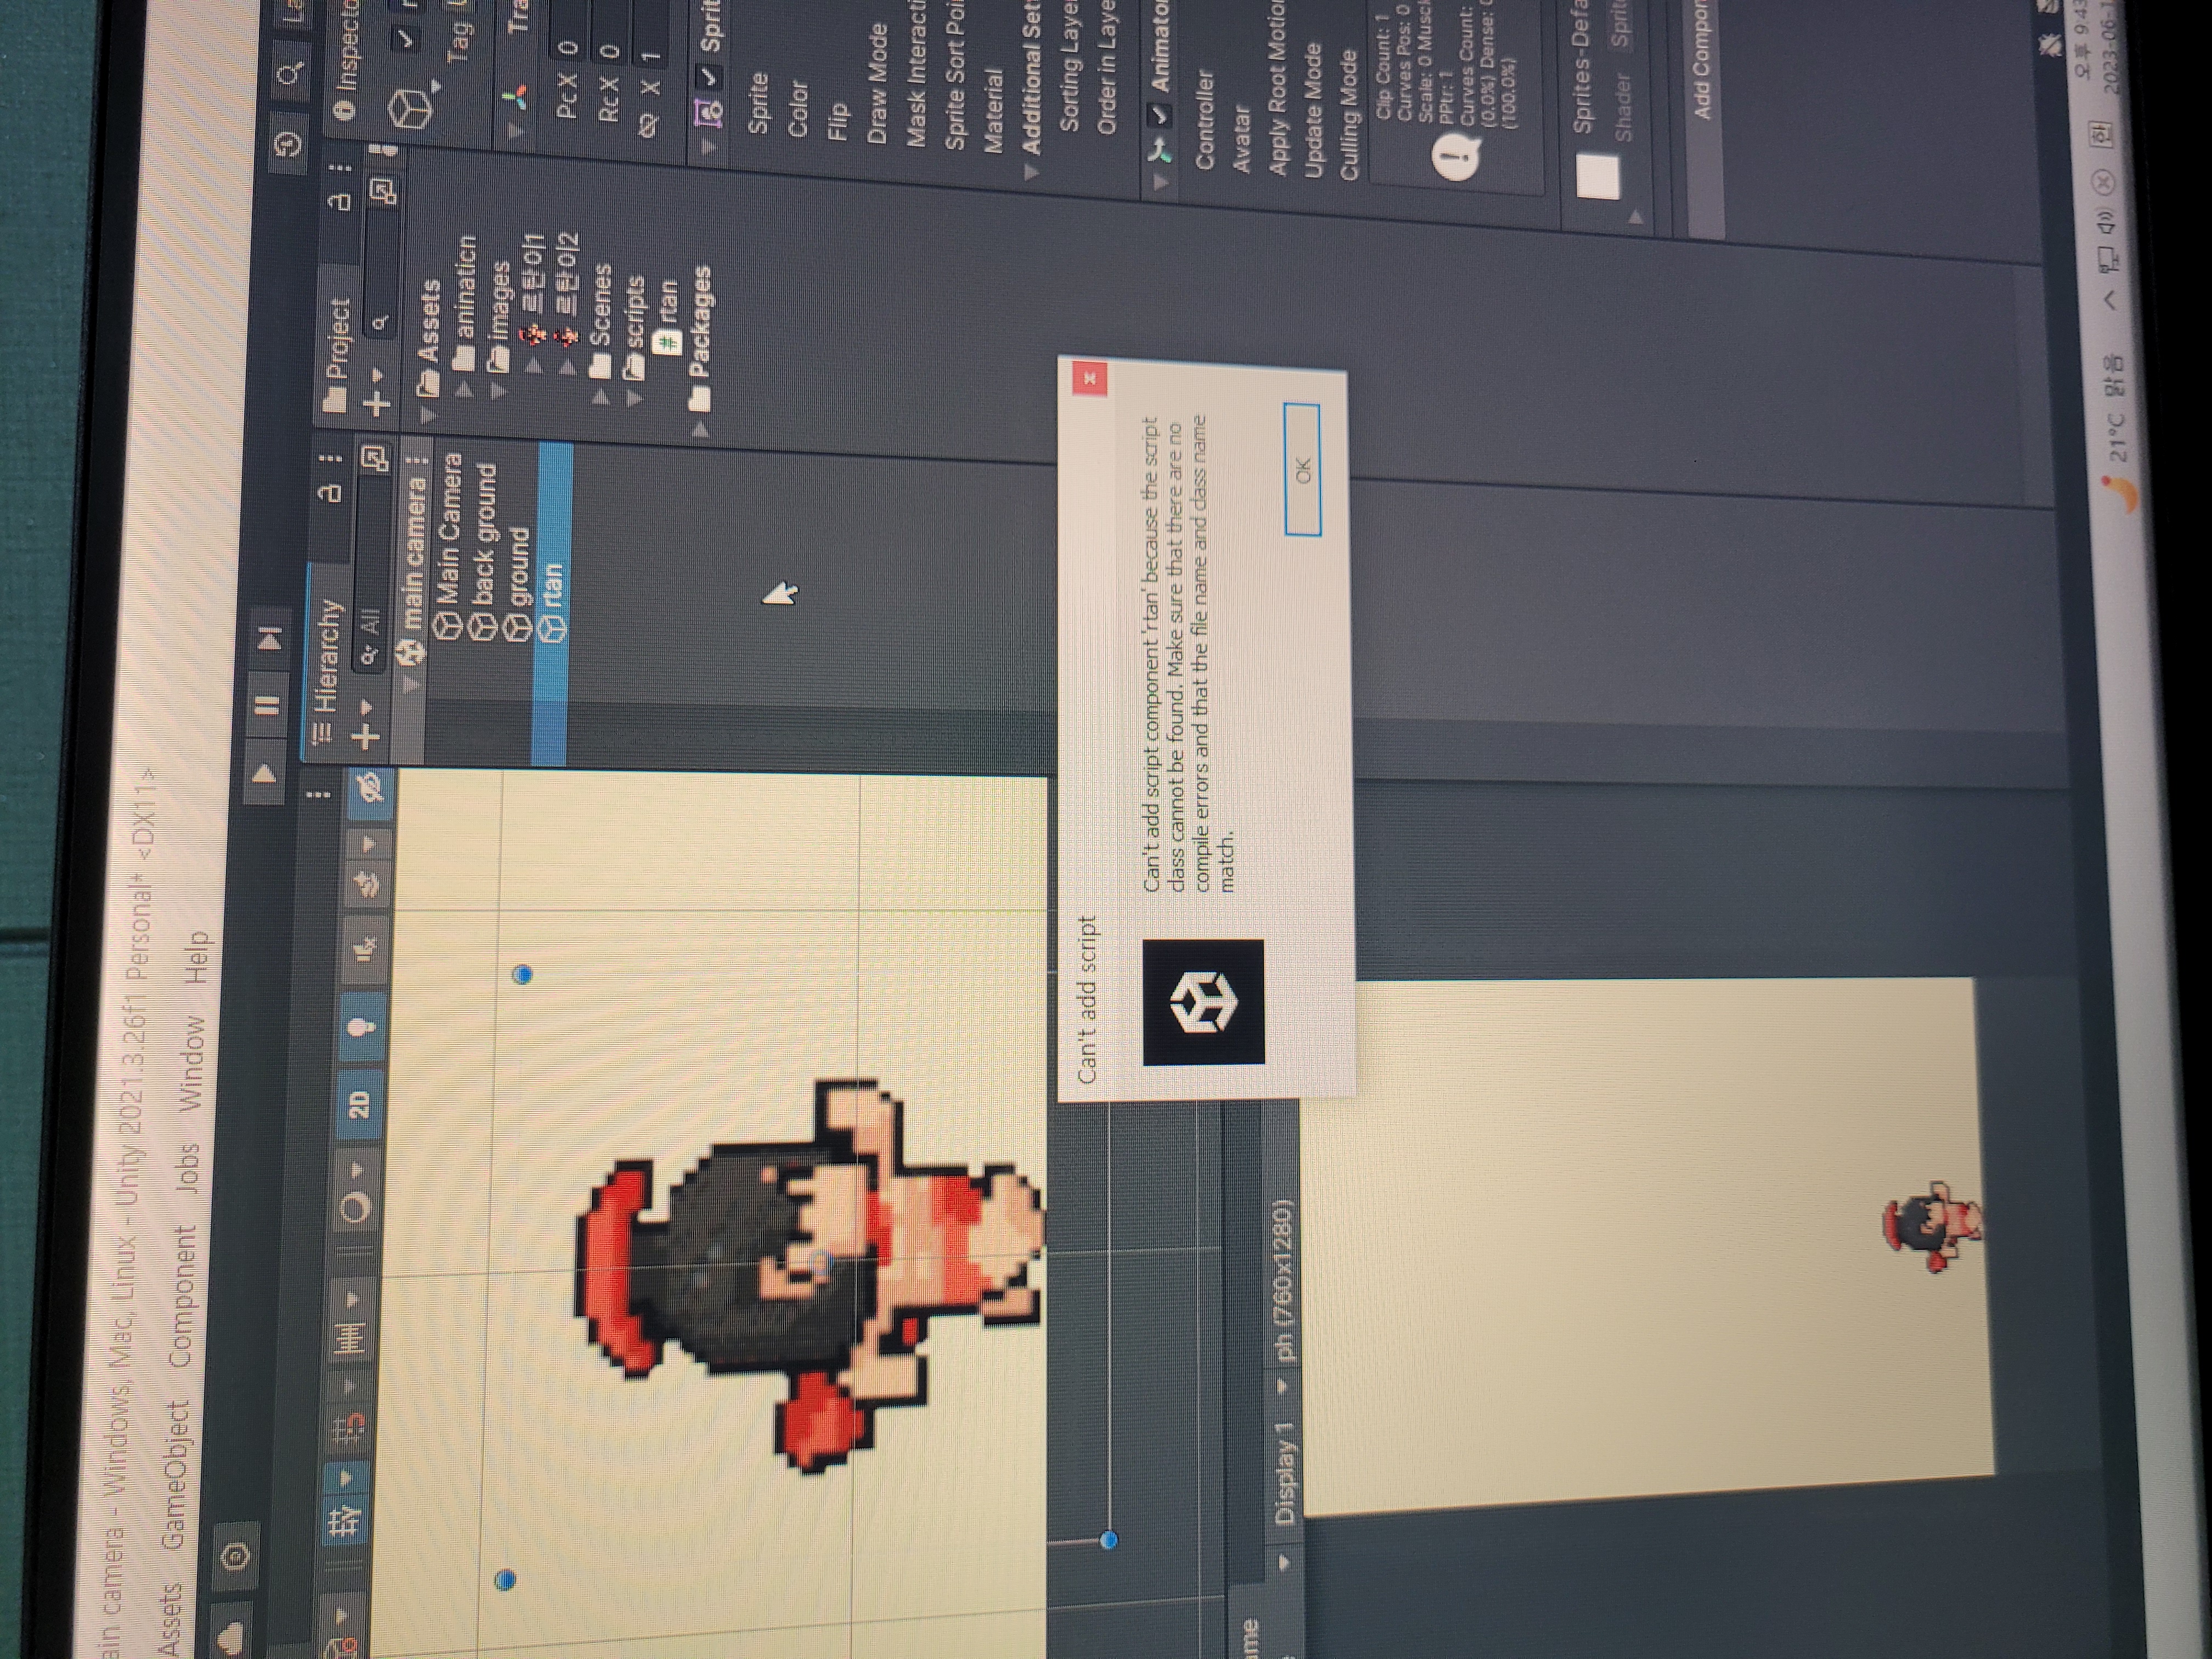Select the 르탄이1 sprite asset
This screenshot has width=2212, height=1659.
point(534,291)
